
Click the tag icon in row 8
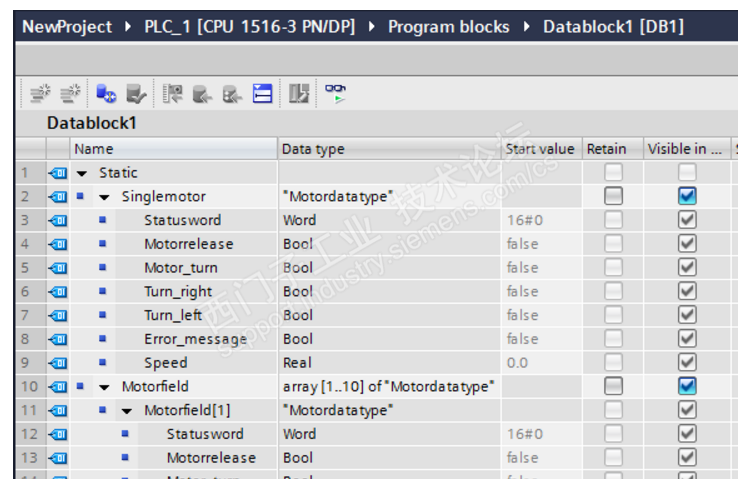click(x=58, y=339)
